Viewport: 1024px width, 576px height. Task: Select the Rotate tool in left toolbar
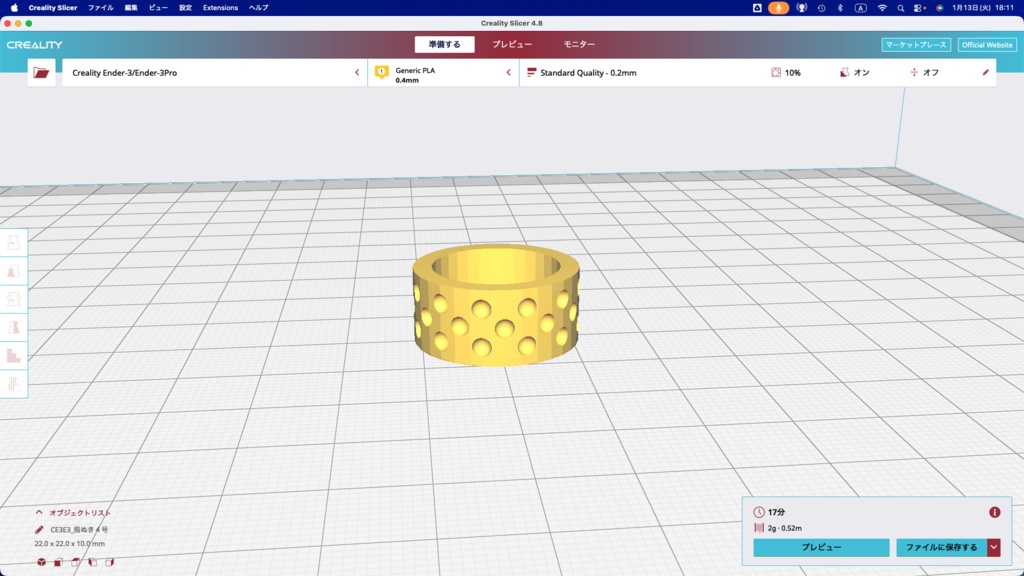[x=14, y=299]
